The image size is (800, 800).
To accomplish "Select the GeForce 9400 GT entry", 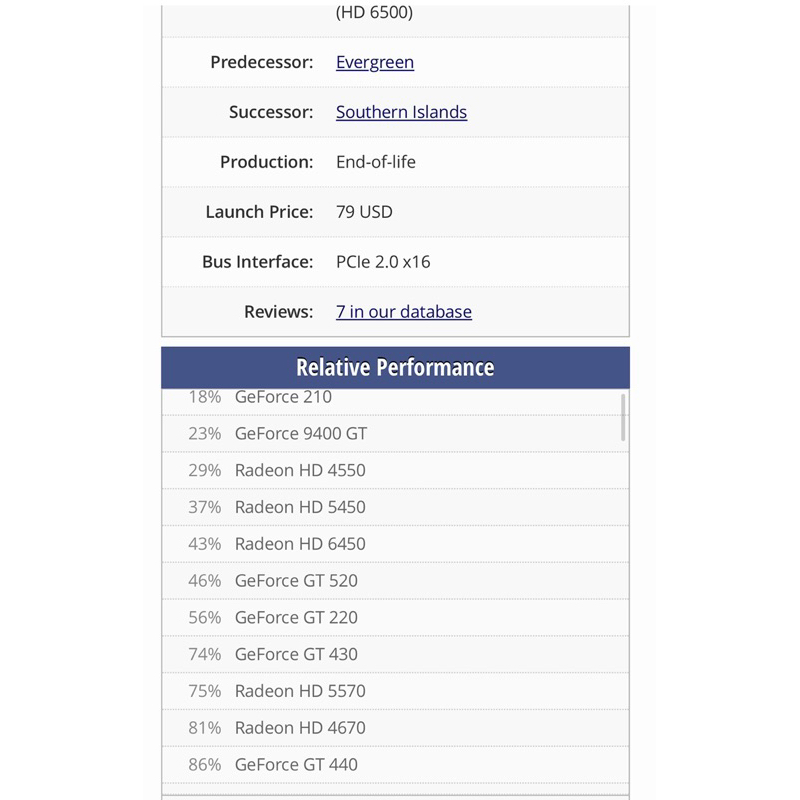I will [x=300, y=434].
